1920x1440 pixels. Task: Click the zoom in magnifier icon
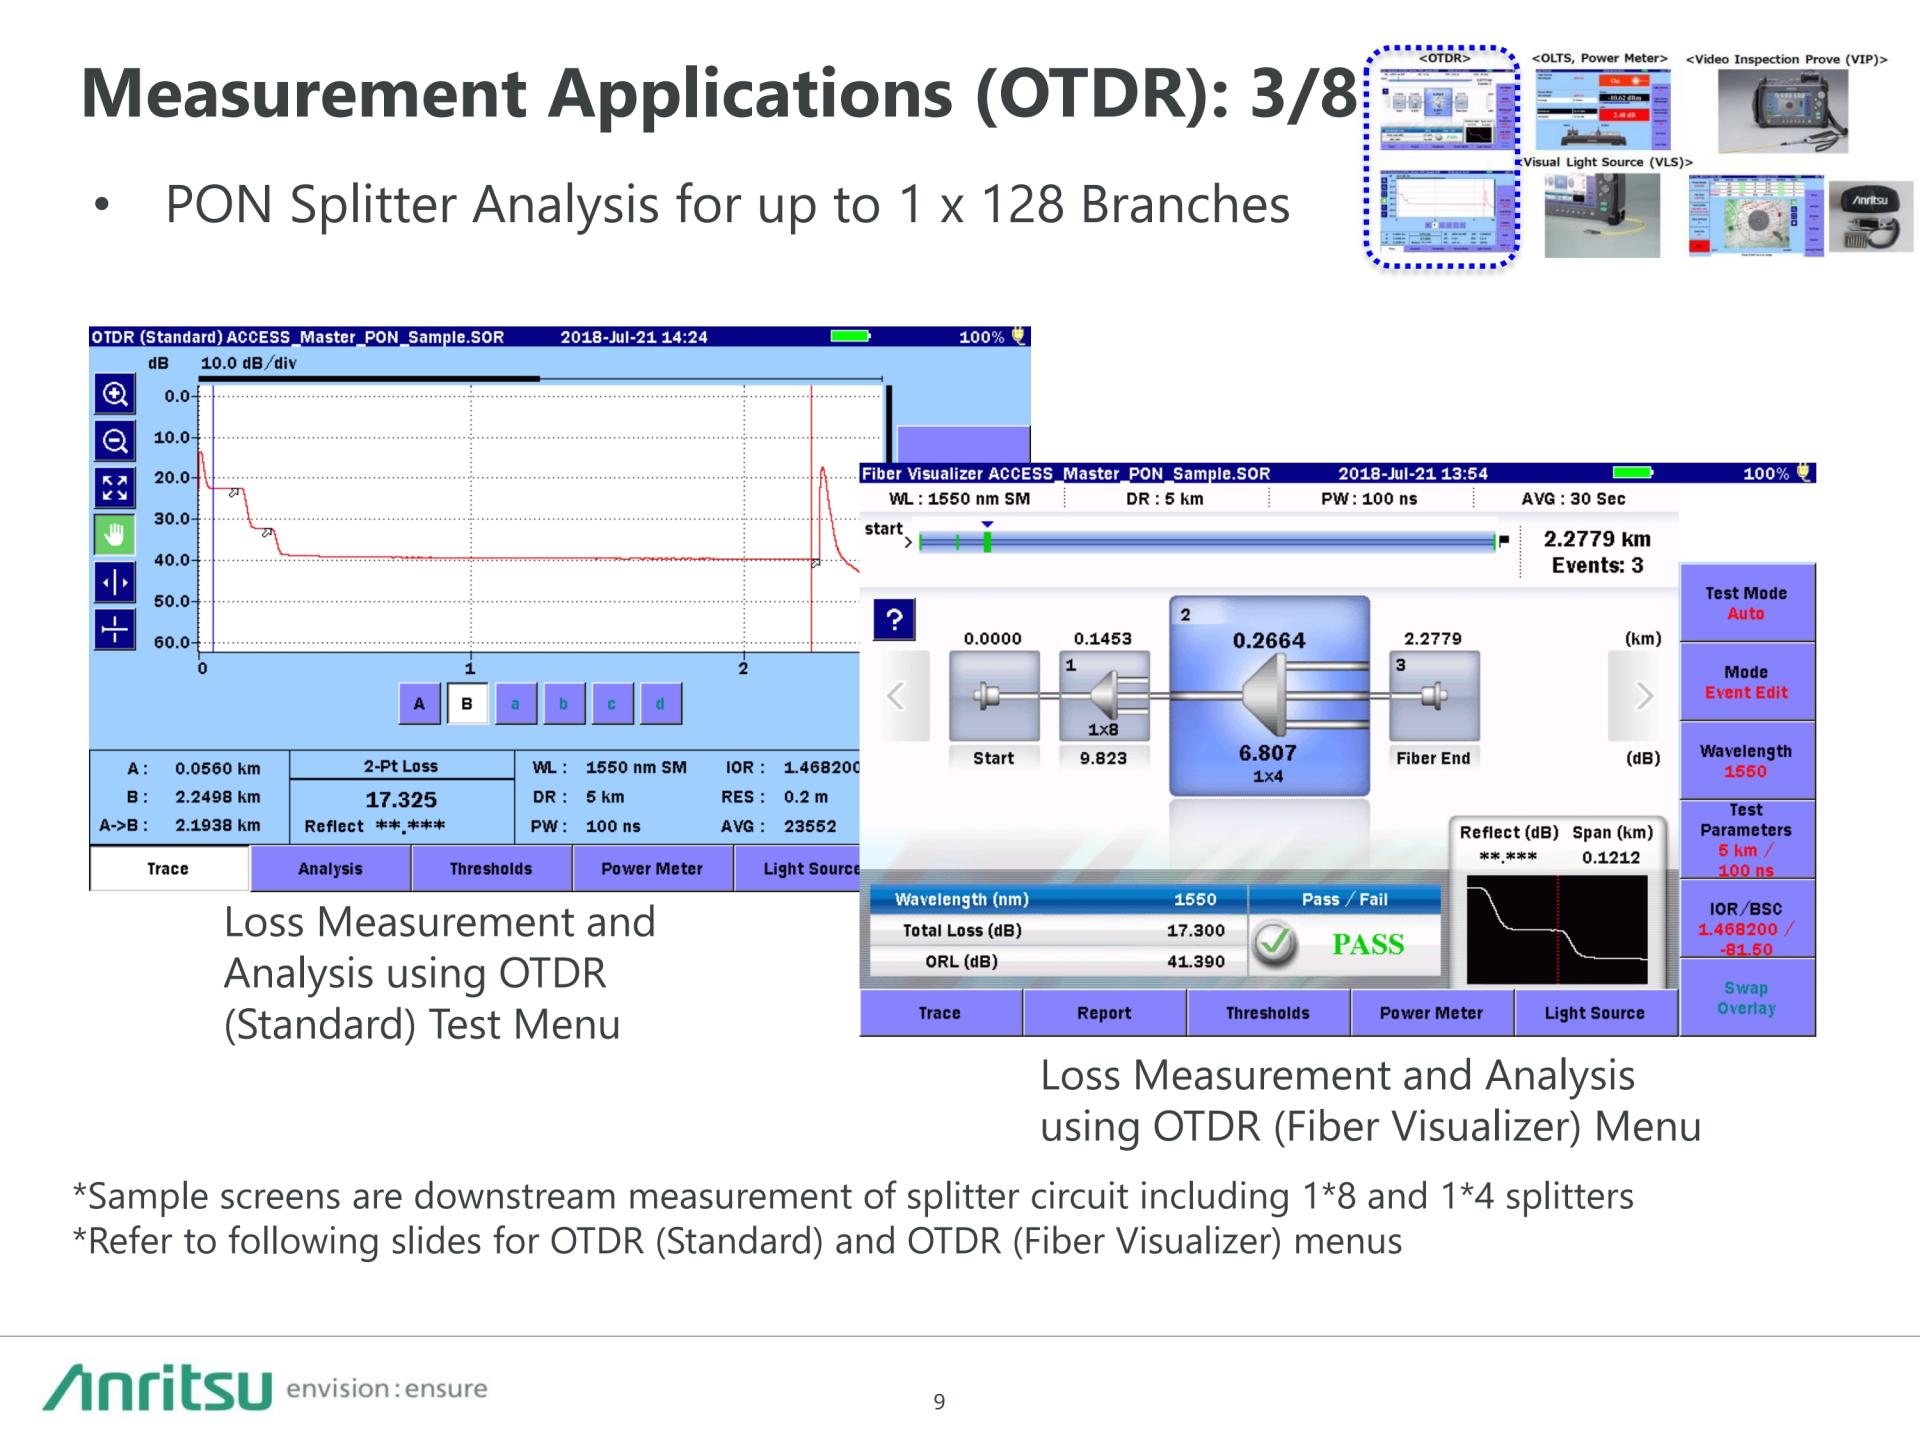(115, 394)
